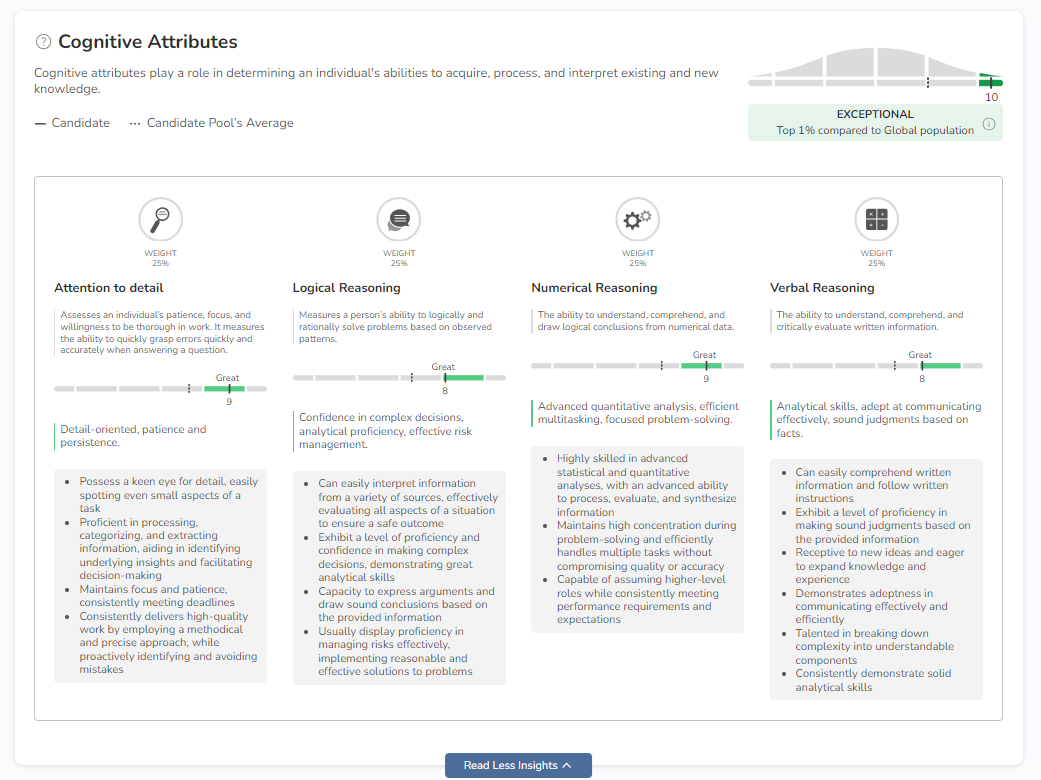Click the Verbal Reasoning score bar
This screenshot has height=780, width=1041.
pyautogui.click(x=876, y=366)
